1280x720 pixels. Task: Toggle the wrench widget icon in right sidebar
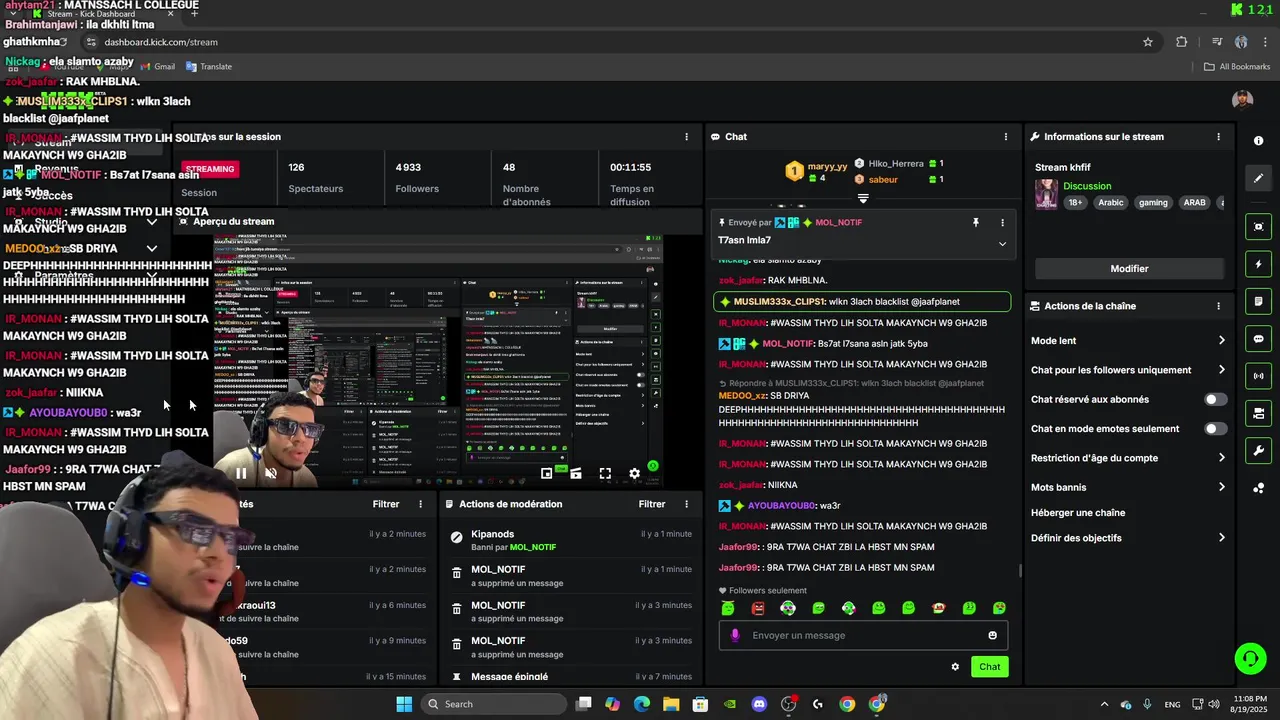[x=1259, y=451]
